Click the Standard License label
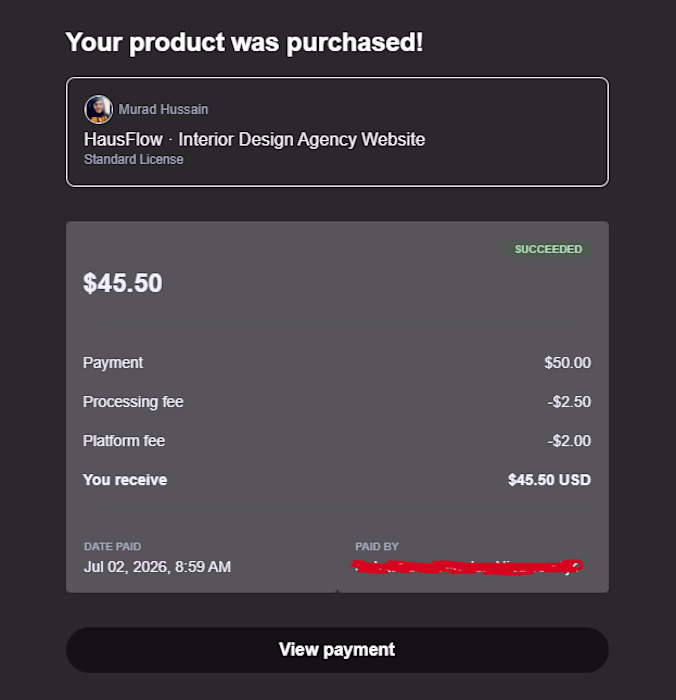The image size is (676, 700). tap(134, 159)
